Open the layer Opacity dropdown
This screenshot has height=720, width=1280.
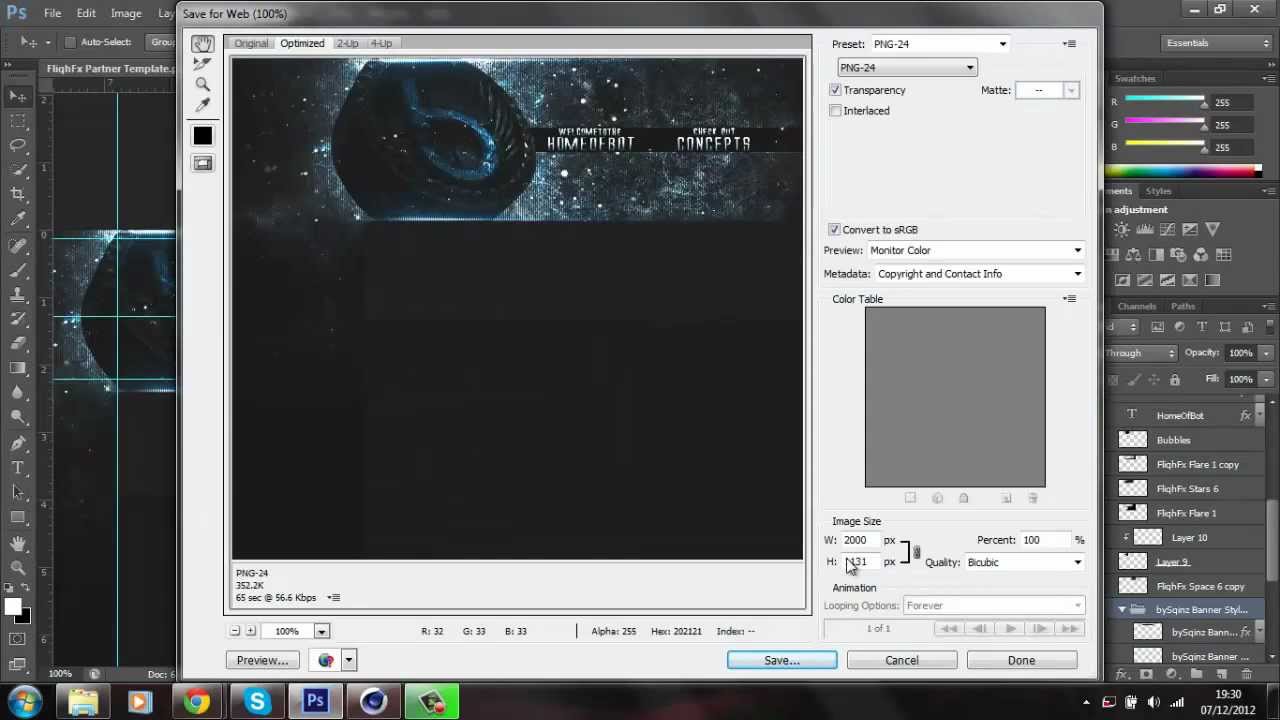point(1266,353)
